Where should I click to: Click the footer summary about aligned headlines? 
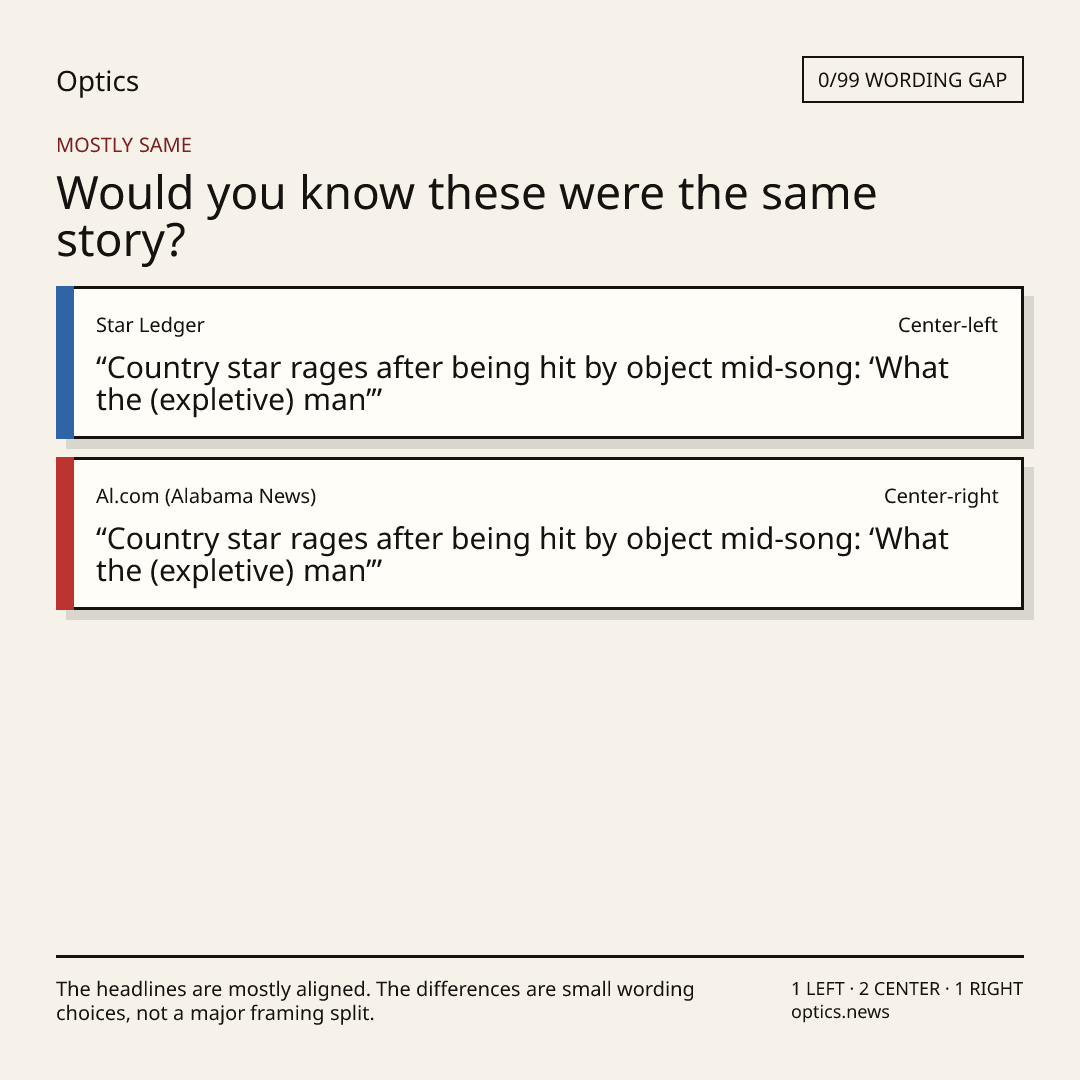[x=375, y=1001]
